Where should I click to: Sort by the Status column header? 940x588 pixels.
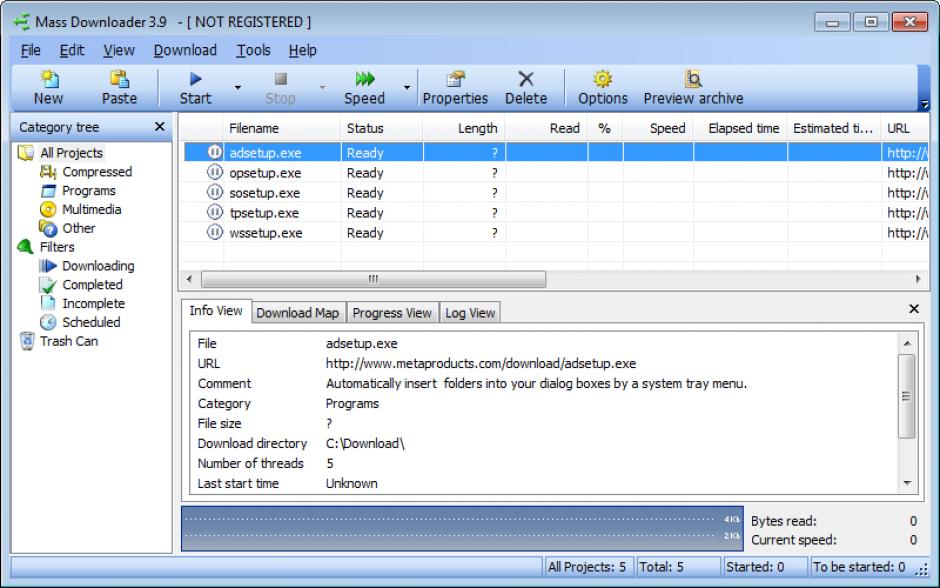(x=382, y=128)
